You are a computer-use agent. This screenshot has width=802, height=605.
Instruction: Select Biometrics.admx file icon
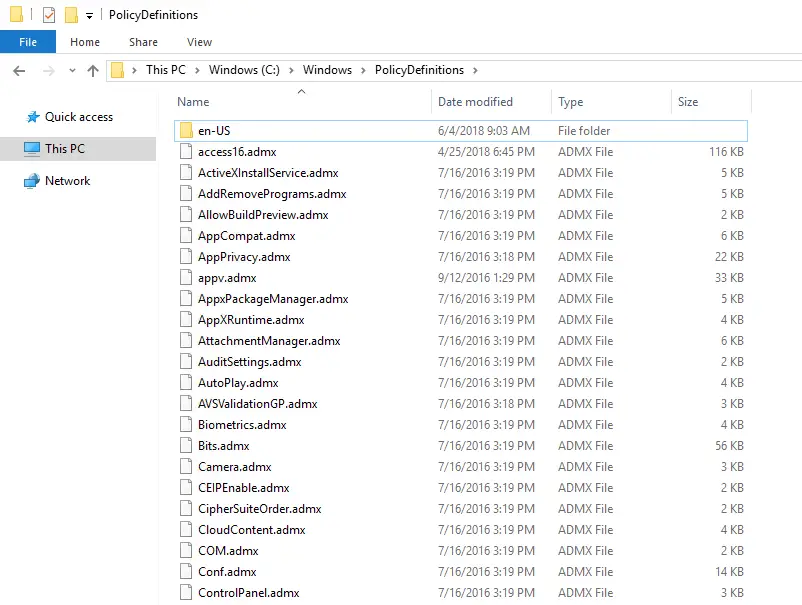click(x=186, y=424)
